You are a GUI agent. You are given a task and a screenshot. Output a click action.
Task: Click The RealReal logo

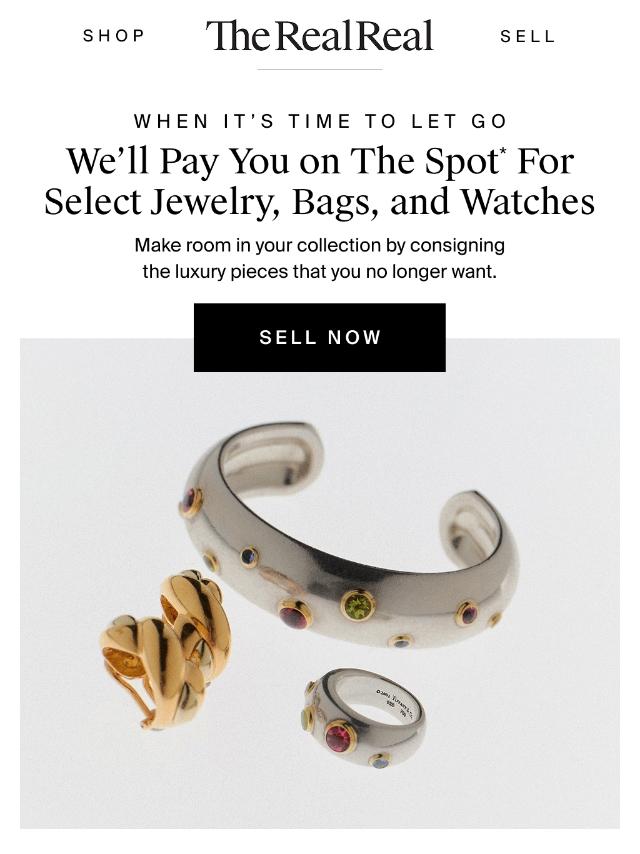[x=319, y=35]
